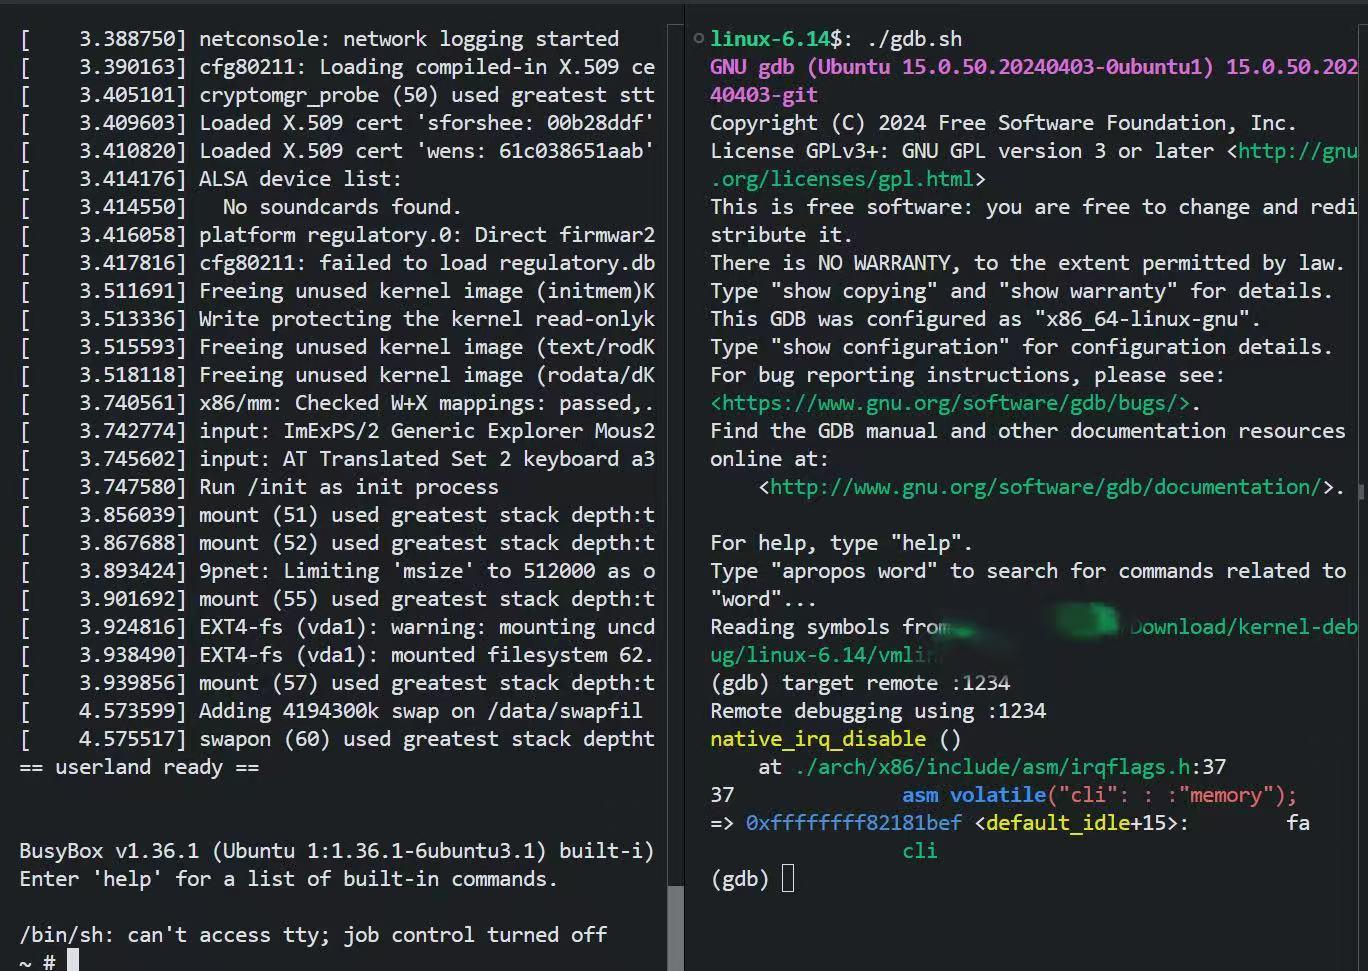Open the gpl.html license link
The height and width of the screenshot is (971, 1368).
[838, 178]
